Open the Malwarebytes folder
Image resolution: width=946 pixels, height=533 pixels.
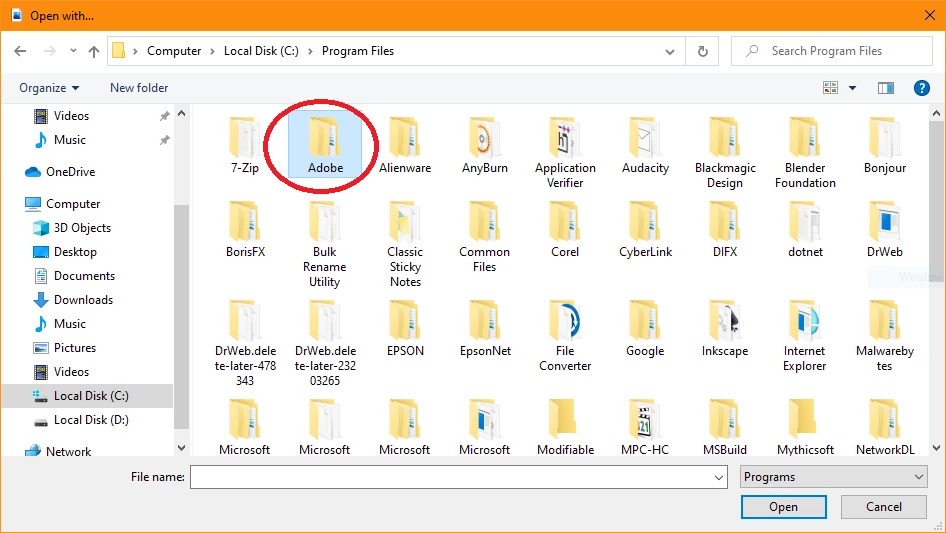click(x=884, y=336)
